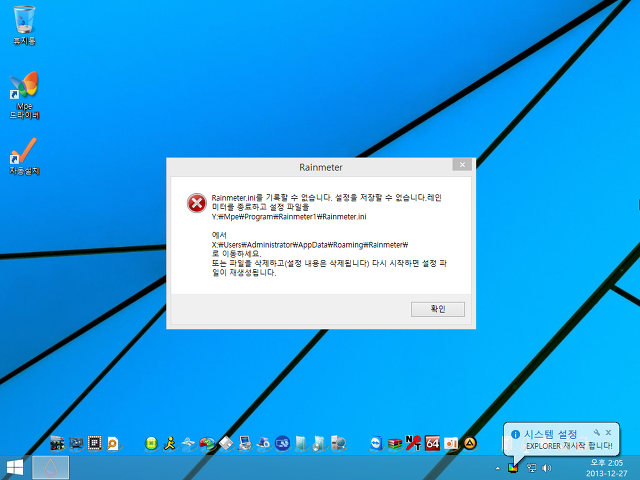Dismiss the 시스템 설정 notification balloon

point(609,432)
